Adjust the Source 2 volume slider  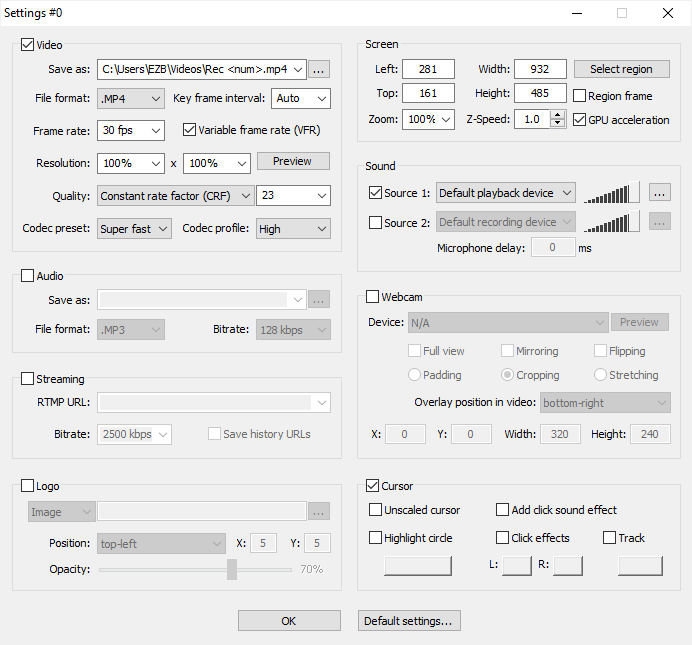pyautogui.click(x=612, y=222)
